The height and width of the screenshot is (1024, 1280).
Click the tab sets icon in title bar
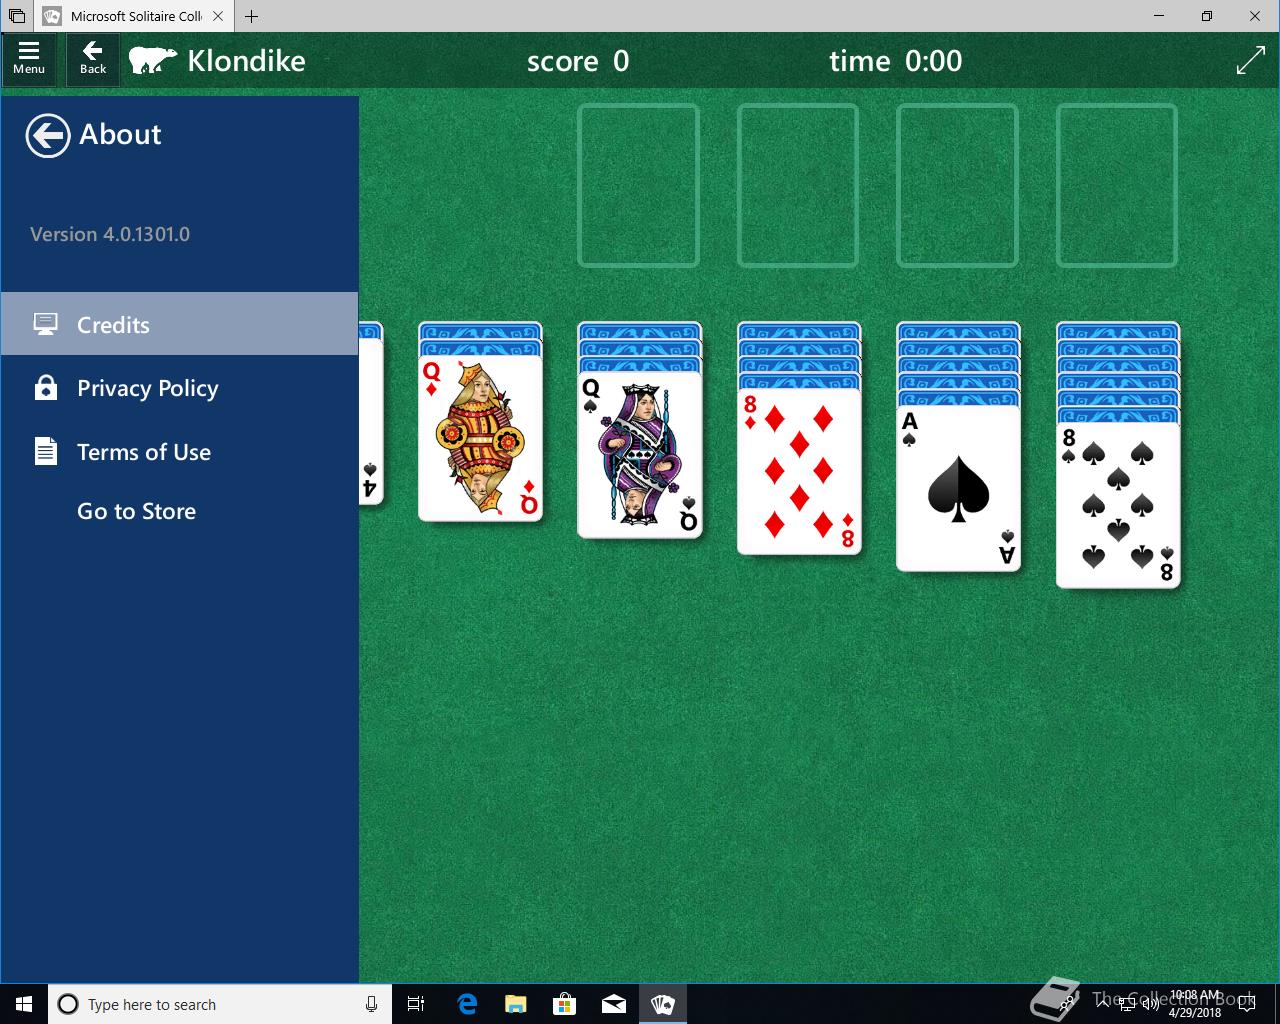click(17, 16)
